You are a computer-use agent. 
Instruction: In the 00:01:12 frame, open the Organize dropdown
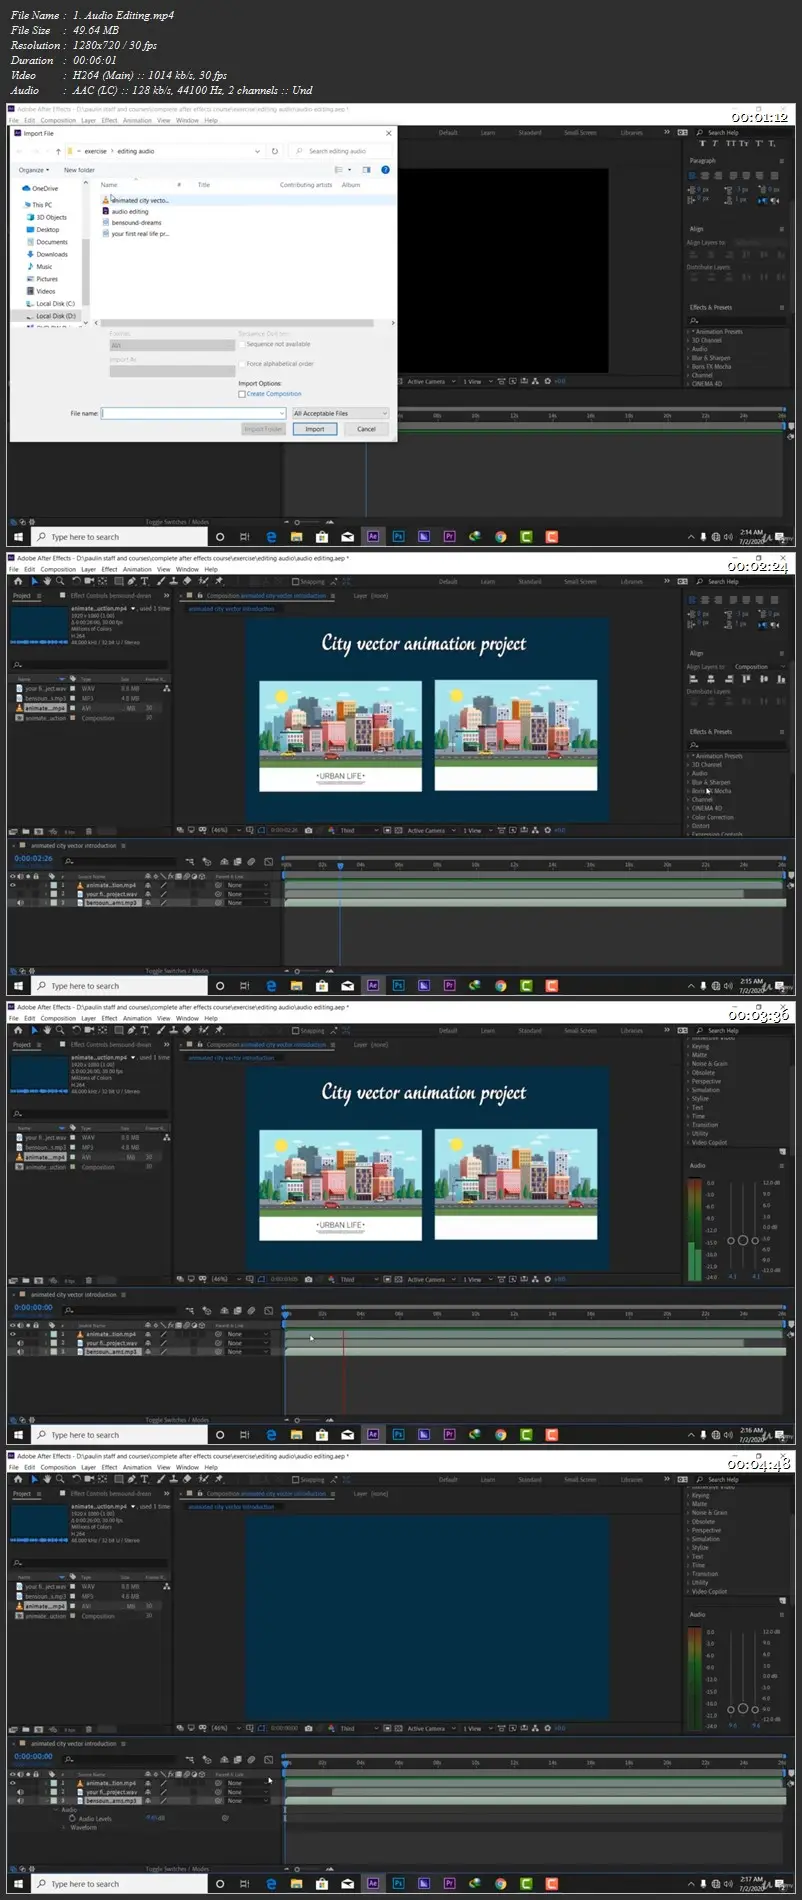click(33, 170)
